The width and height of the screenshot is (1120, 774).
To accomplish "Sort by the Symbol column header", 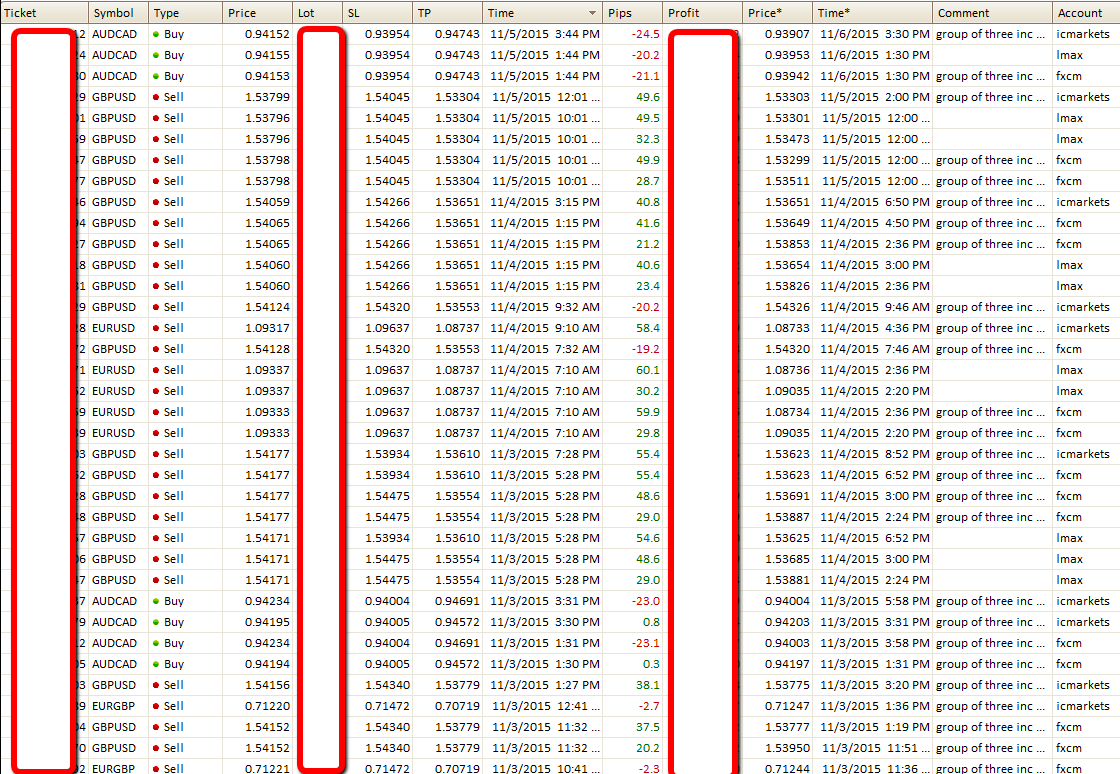I will click(x=119, y=13).
